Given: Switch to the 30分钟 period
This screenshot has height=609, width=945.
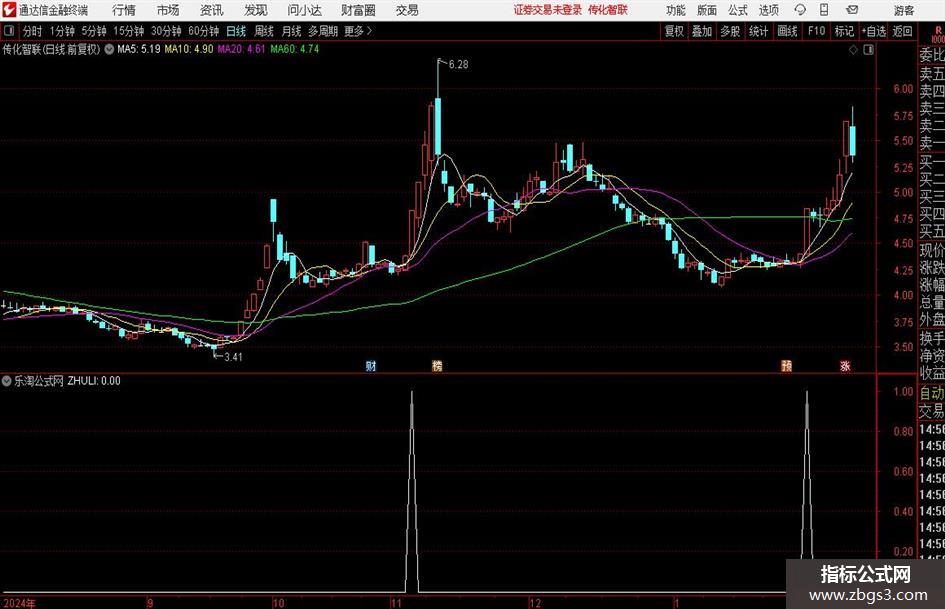Looking at the screenshot, I should [x=166, y=31].
